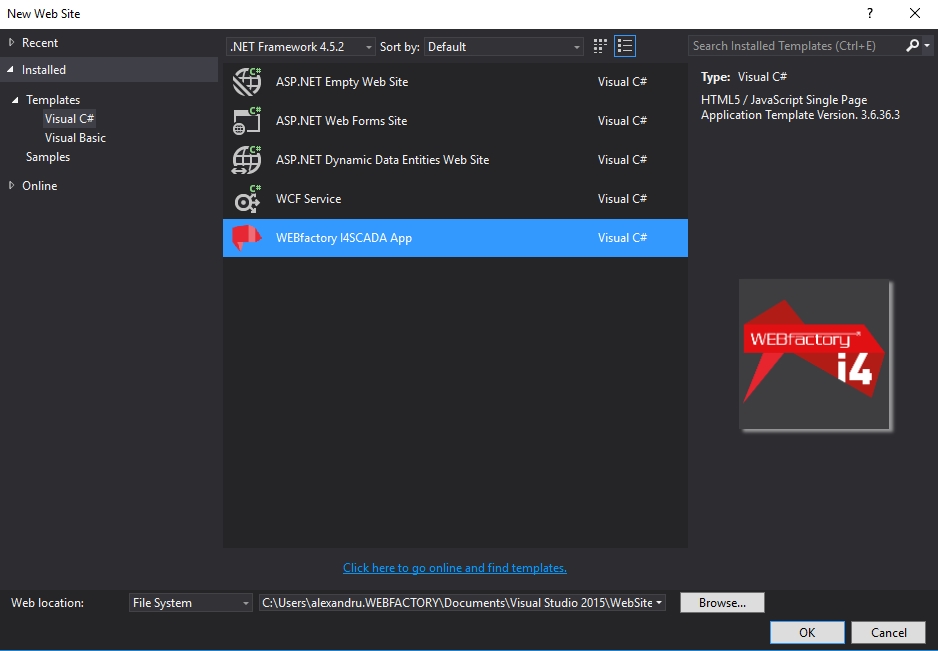
Task: Select the ASP.NET Web Forms Site template
Action: [x=455, y=121]
